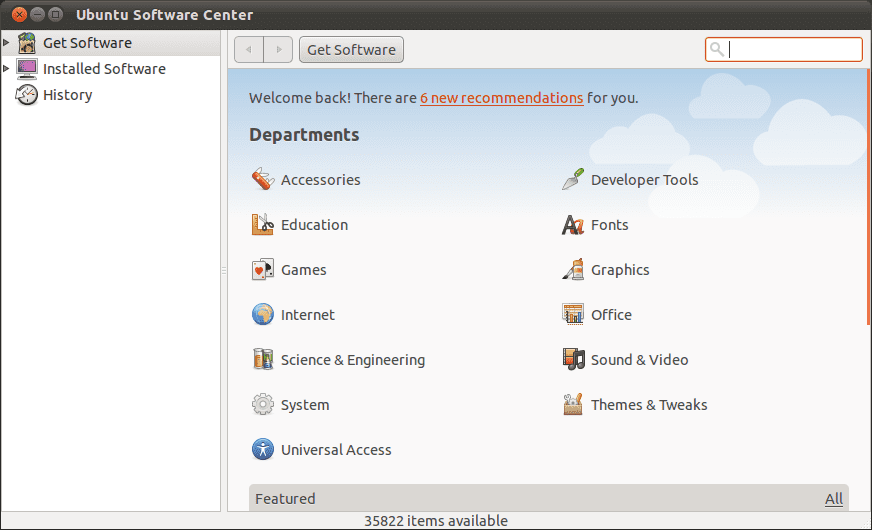Image resolution: width=872 pixels, height=530 pixels.
Task: Click the Universal Access icon
Action: 262,450
